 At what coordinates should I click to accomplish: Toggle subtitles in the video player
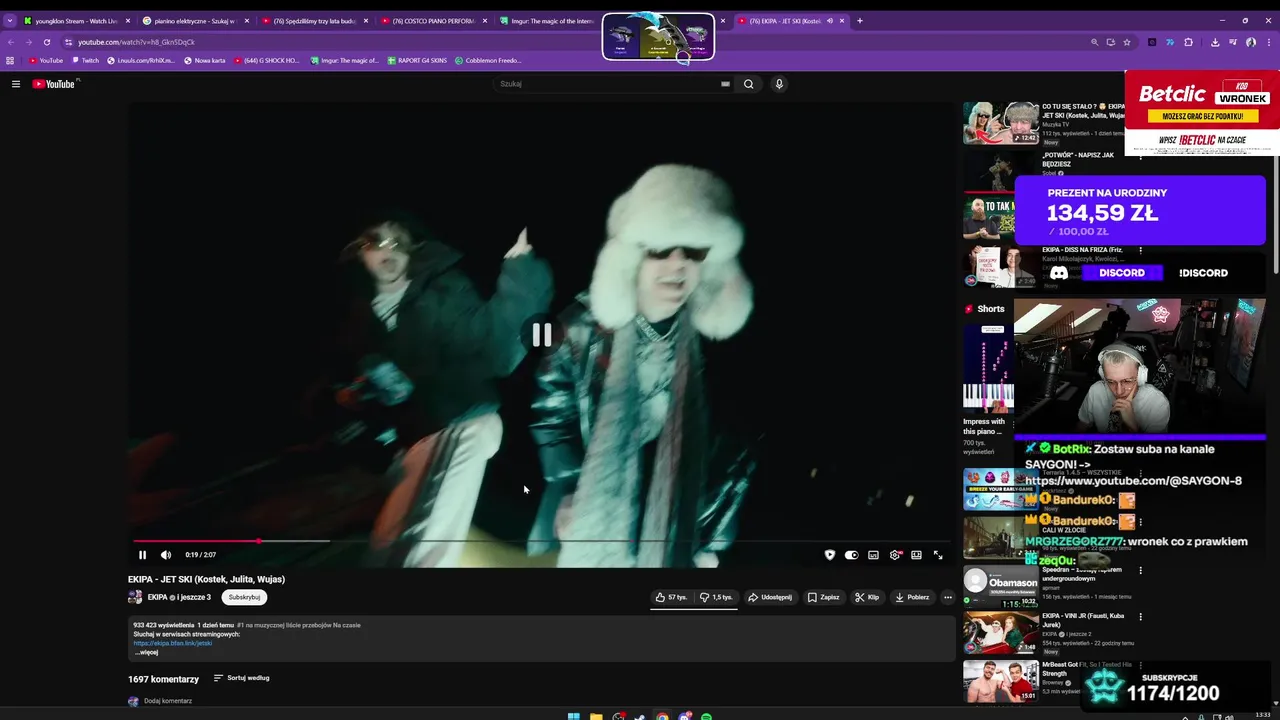[x=873, y=555]
